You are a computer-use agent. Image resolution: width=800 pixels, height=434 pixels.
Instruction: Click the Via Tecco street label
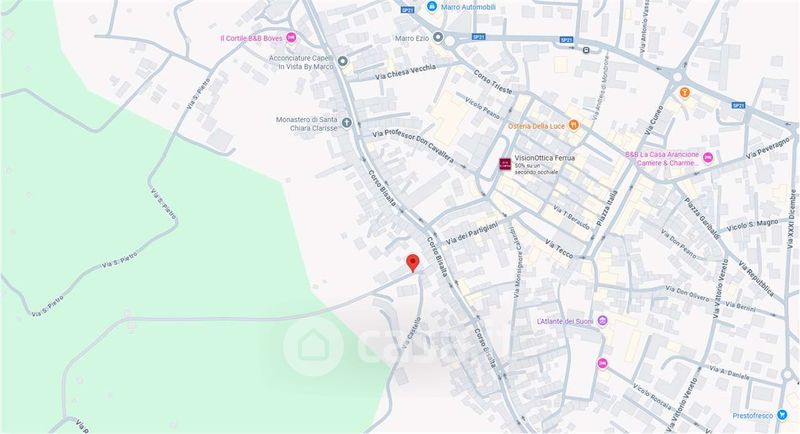(x=559, y=248)
